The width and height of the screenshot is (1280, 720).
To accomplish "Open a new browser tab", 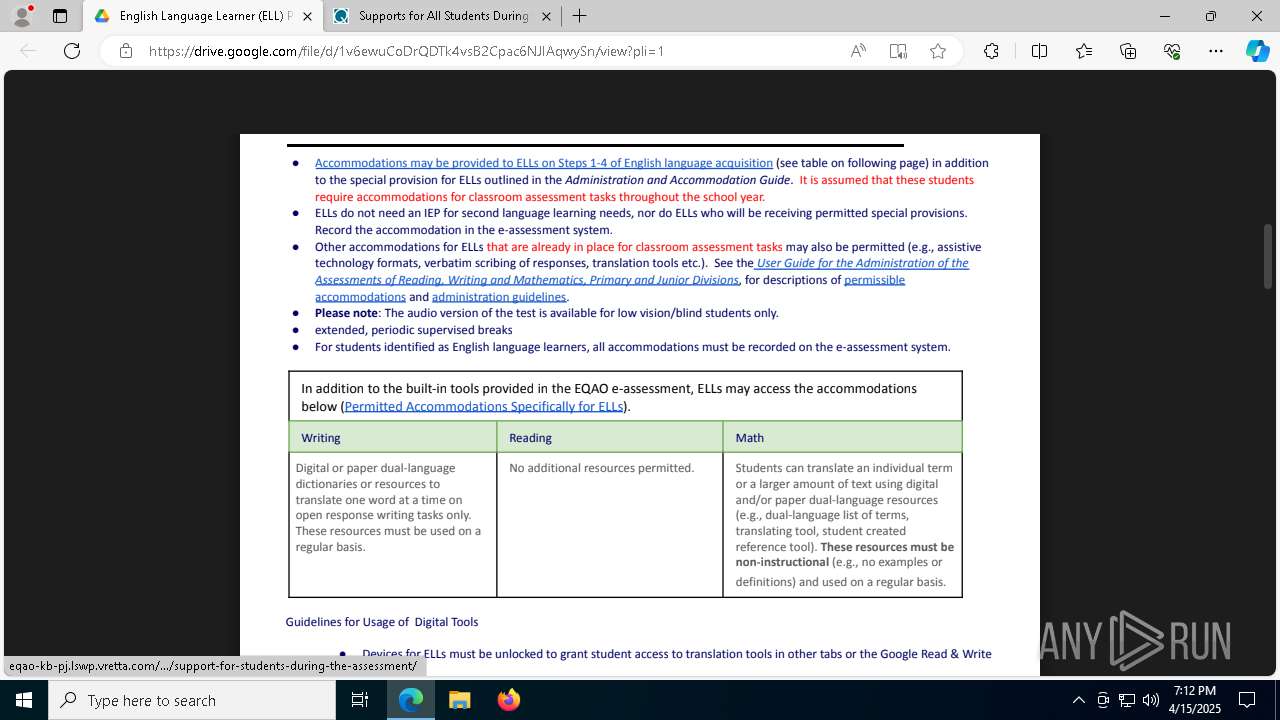I will [x=579, y=16].
